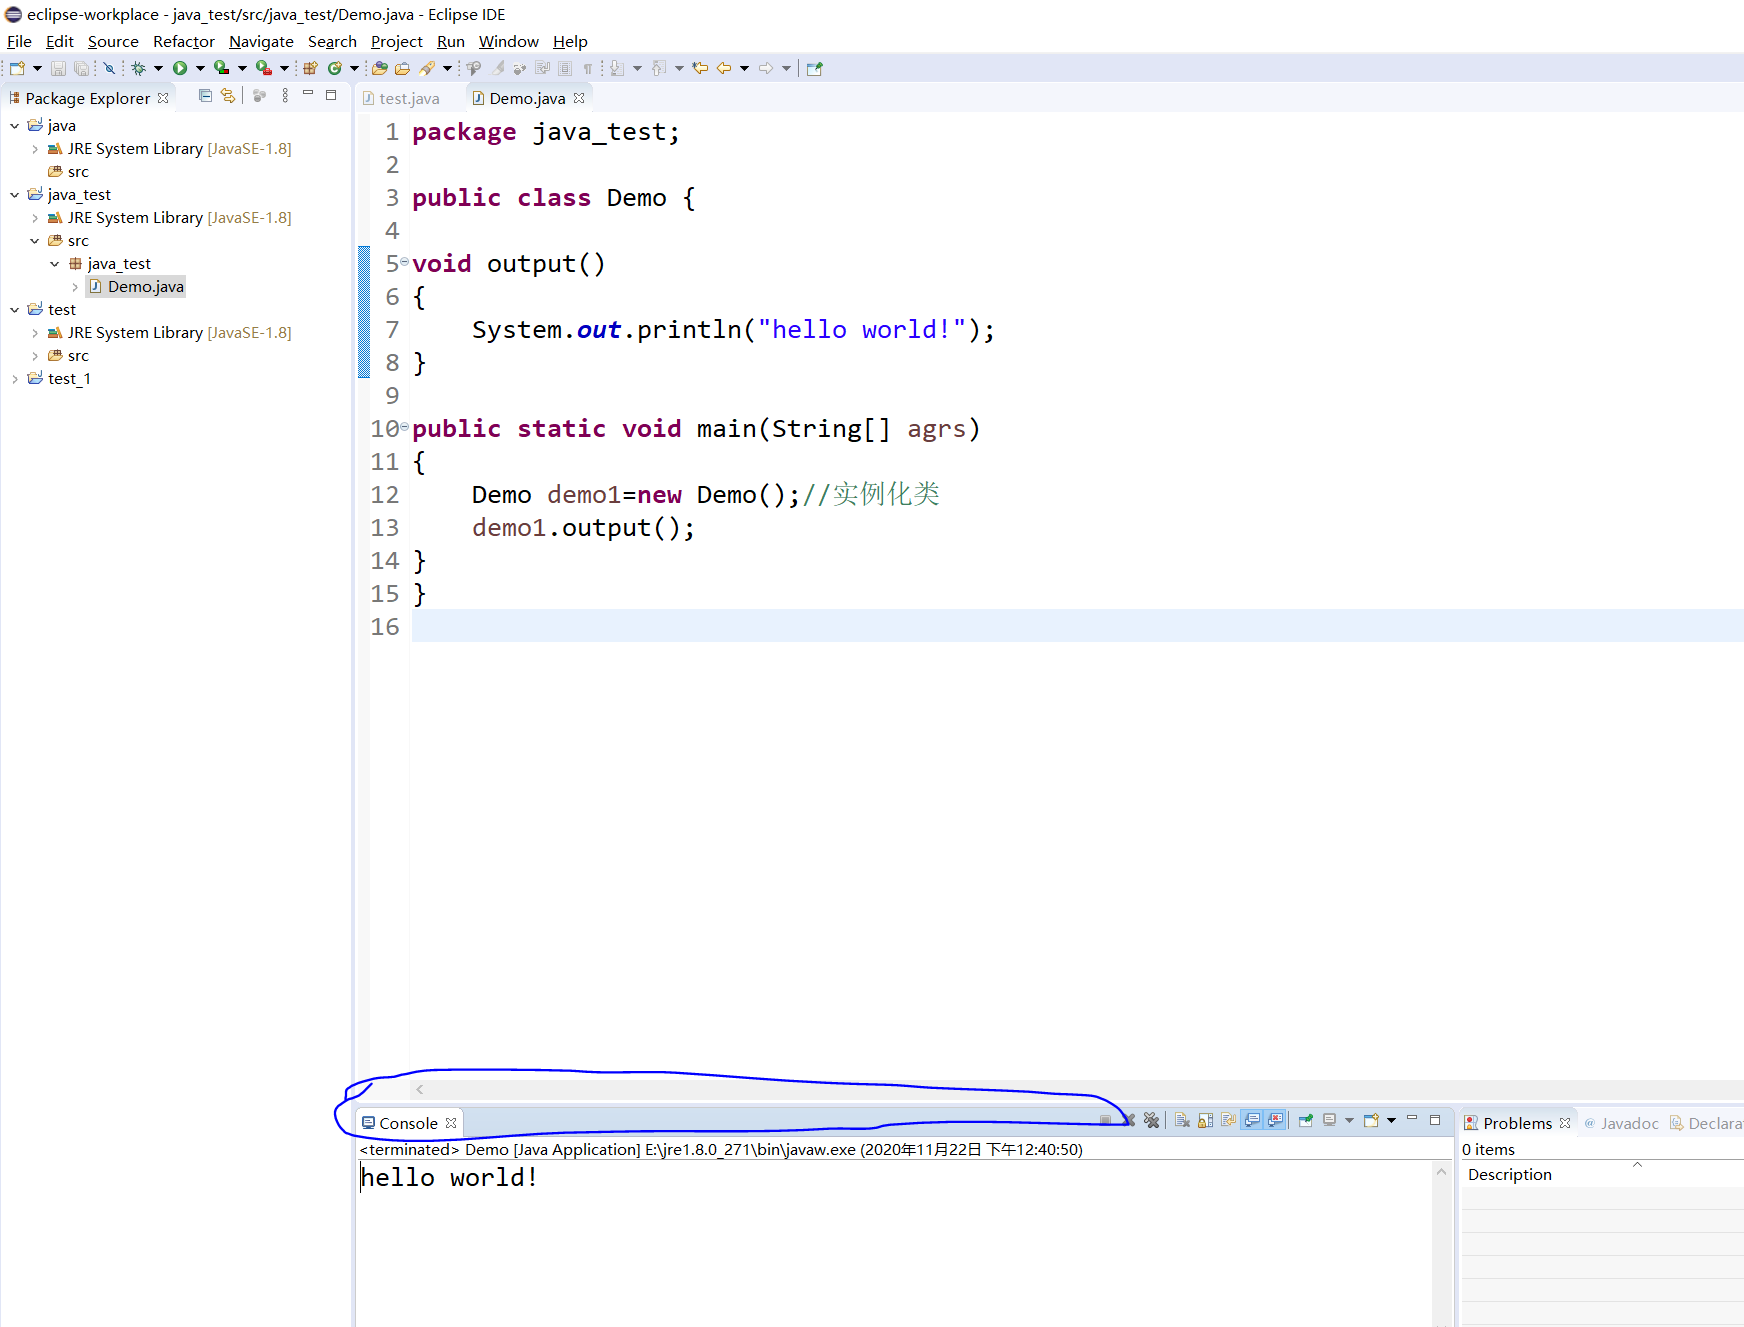Fold the main method at line 10
Viewport: 1744px width, 1327px height.
point(405,427)
